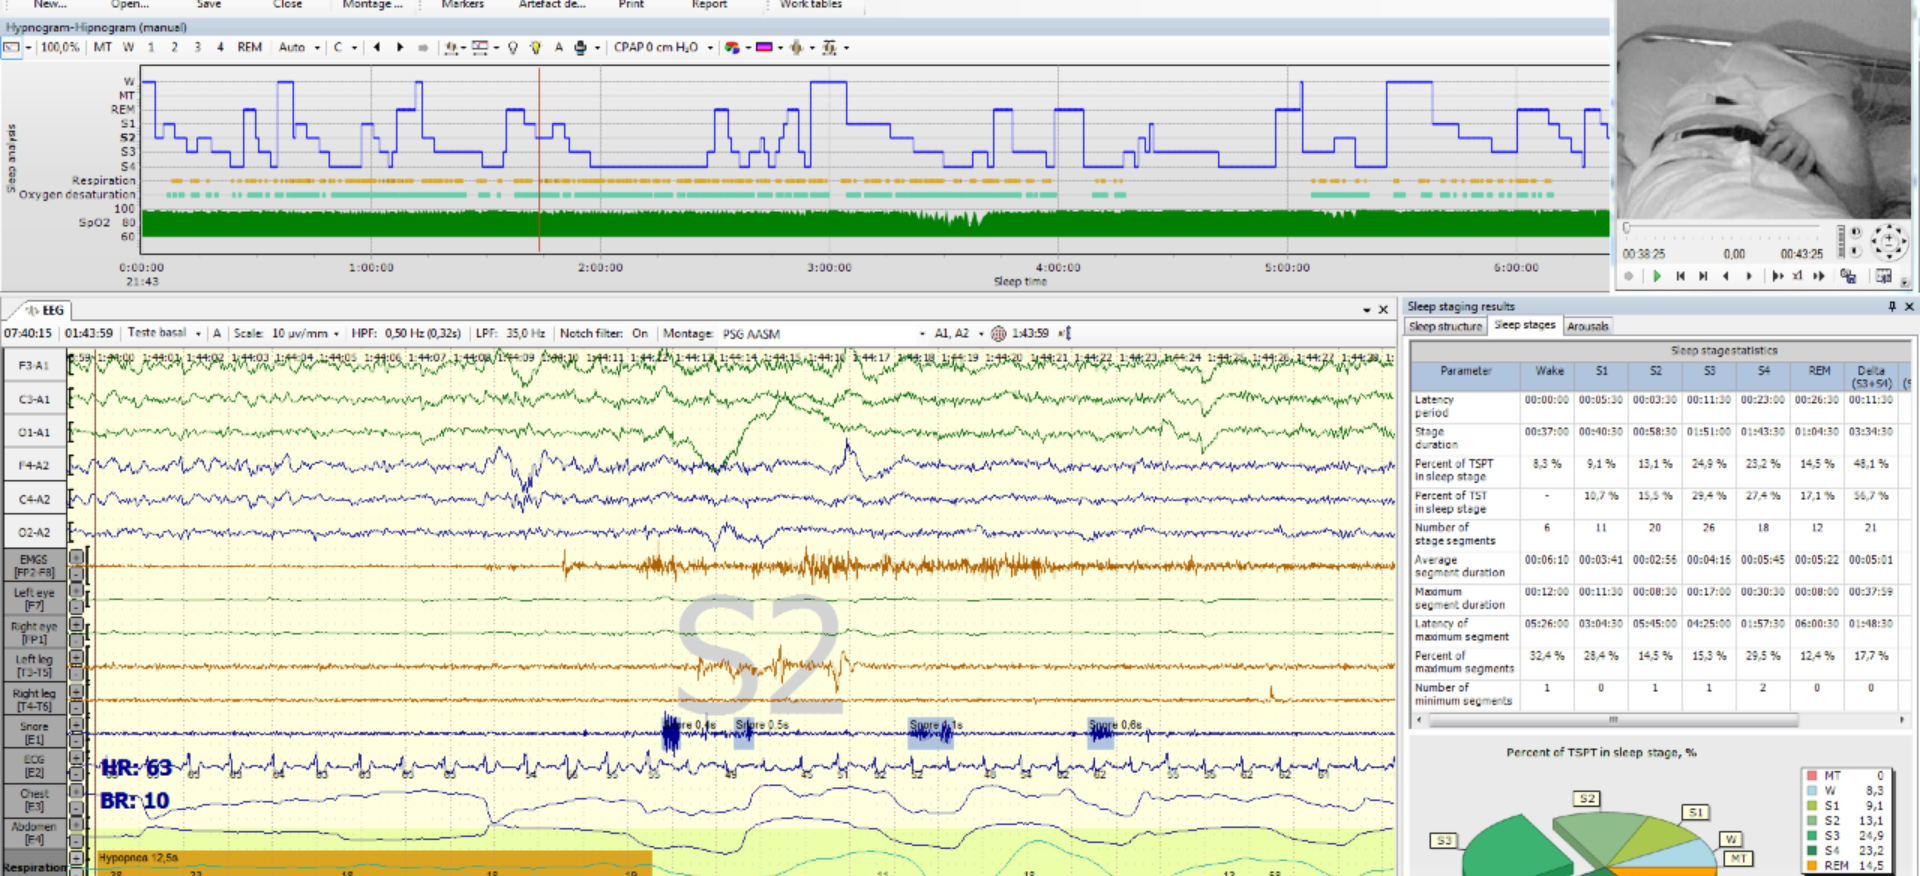Jump to the start of the video
The width and height of the screenshot is (1920, 876).
[1680, 276]
